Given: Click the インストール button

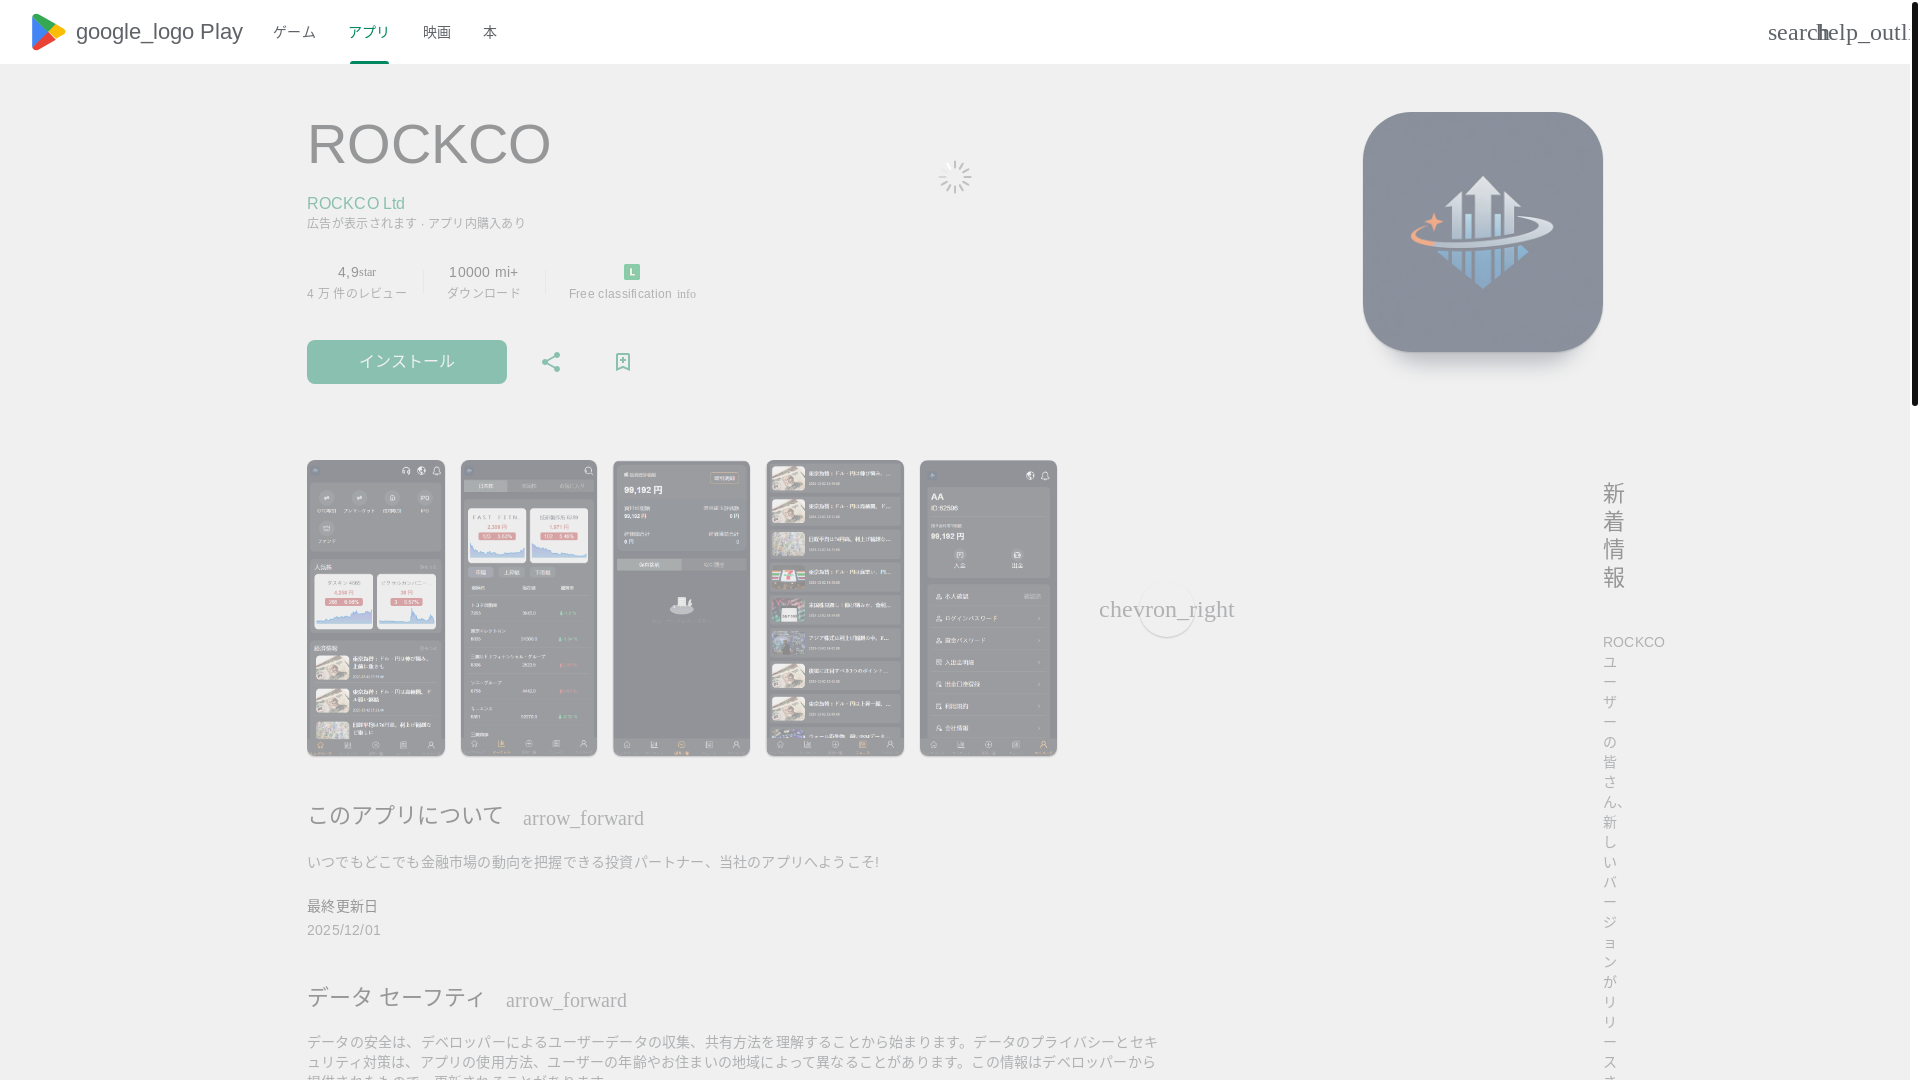Looking at the screenshot, I should 407,362.
